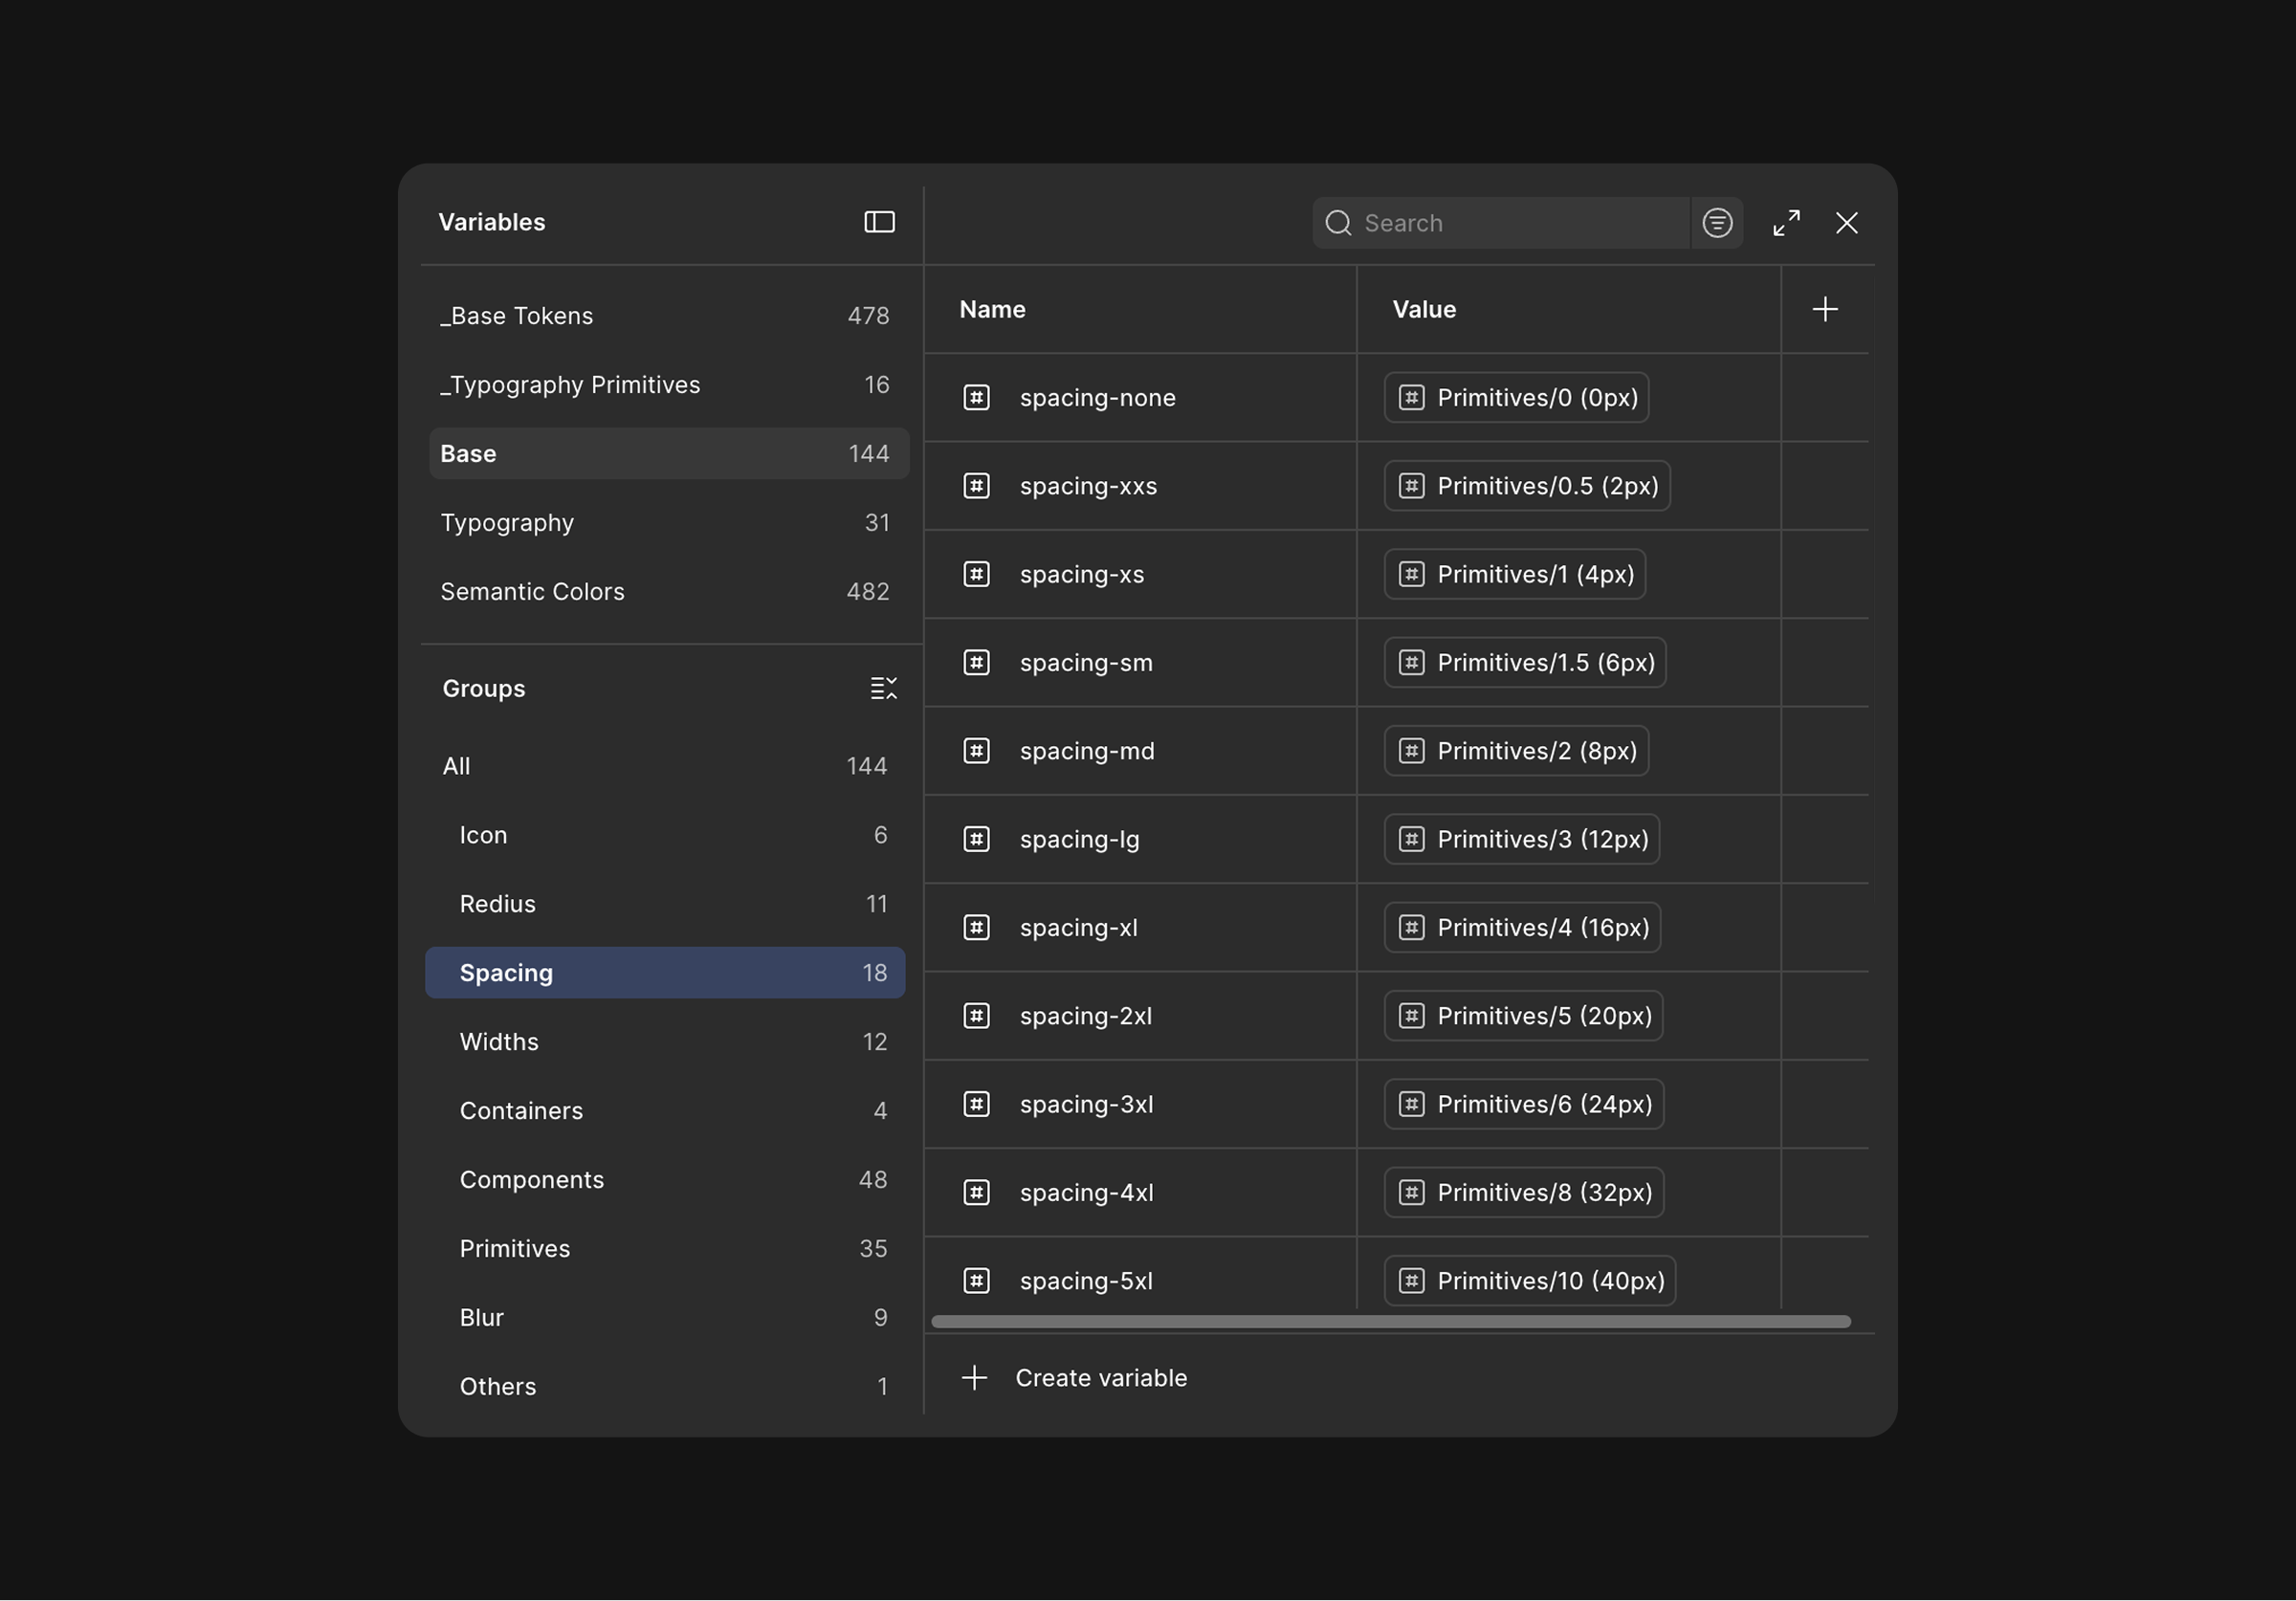The width and height of the screenshot is (2296, 1601).
Task: Select the spacing-4xl variable name
Action: [x=1086, y=1193]
